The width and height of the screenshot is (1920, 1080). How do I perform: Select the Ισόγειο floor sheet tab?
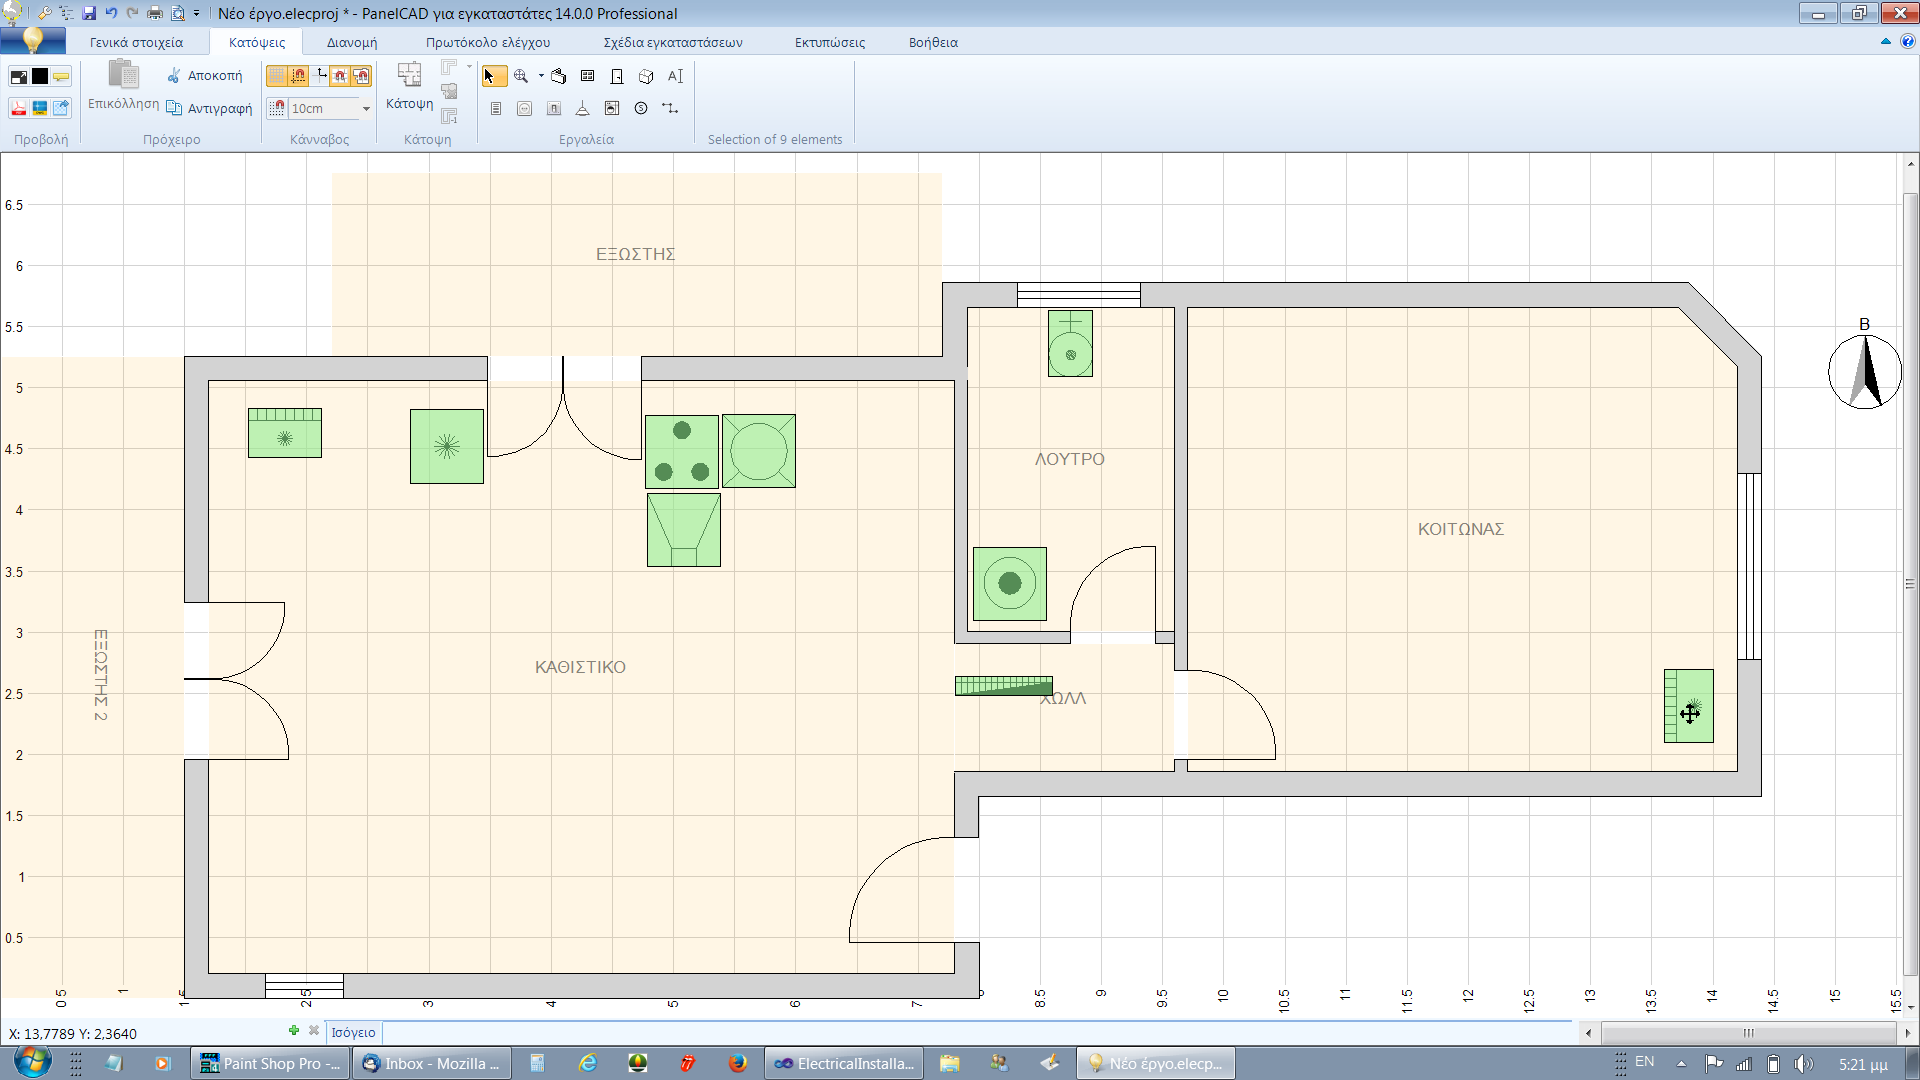tap(354, 1033)
